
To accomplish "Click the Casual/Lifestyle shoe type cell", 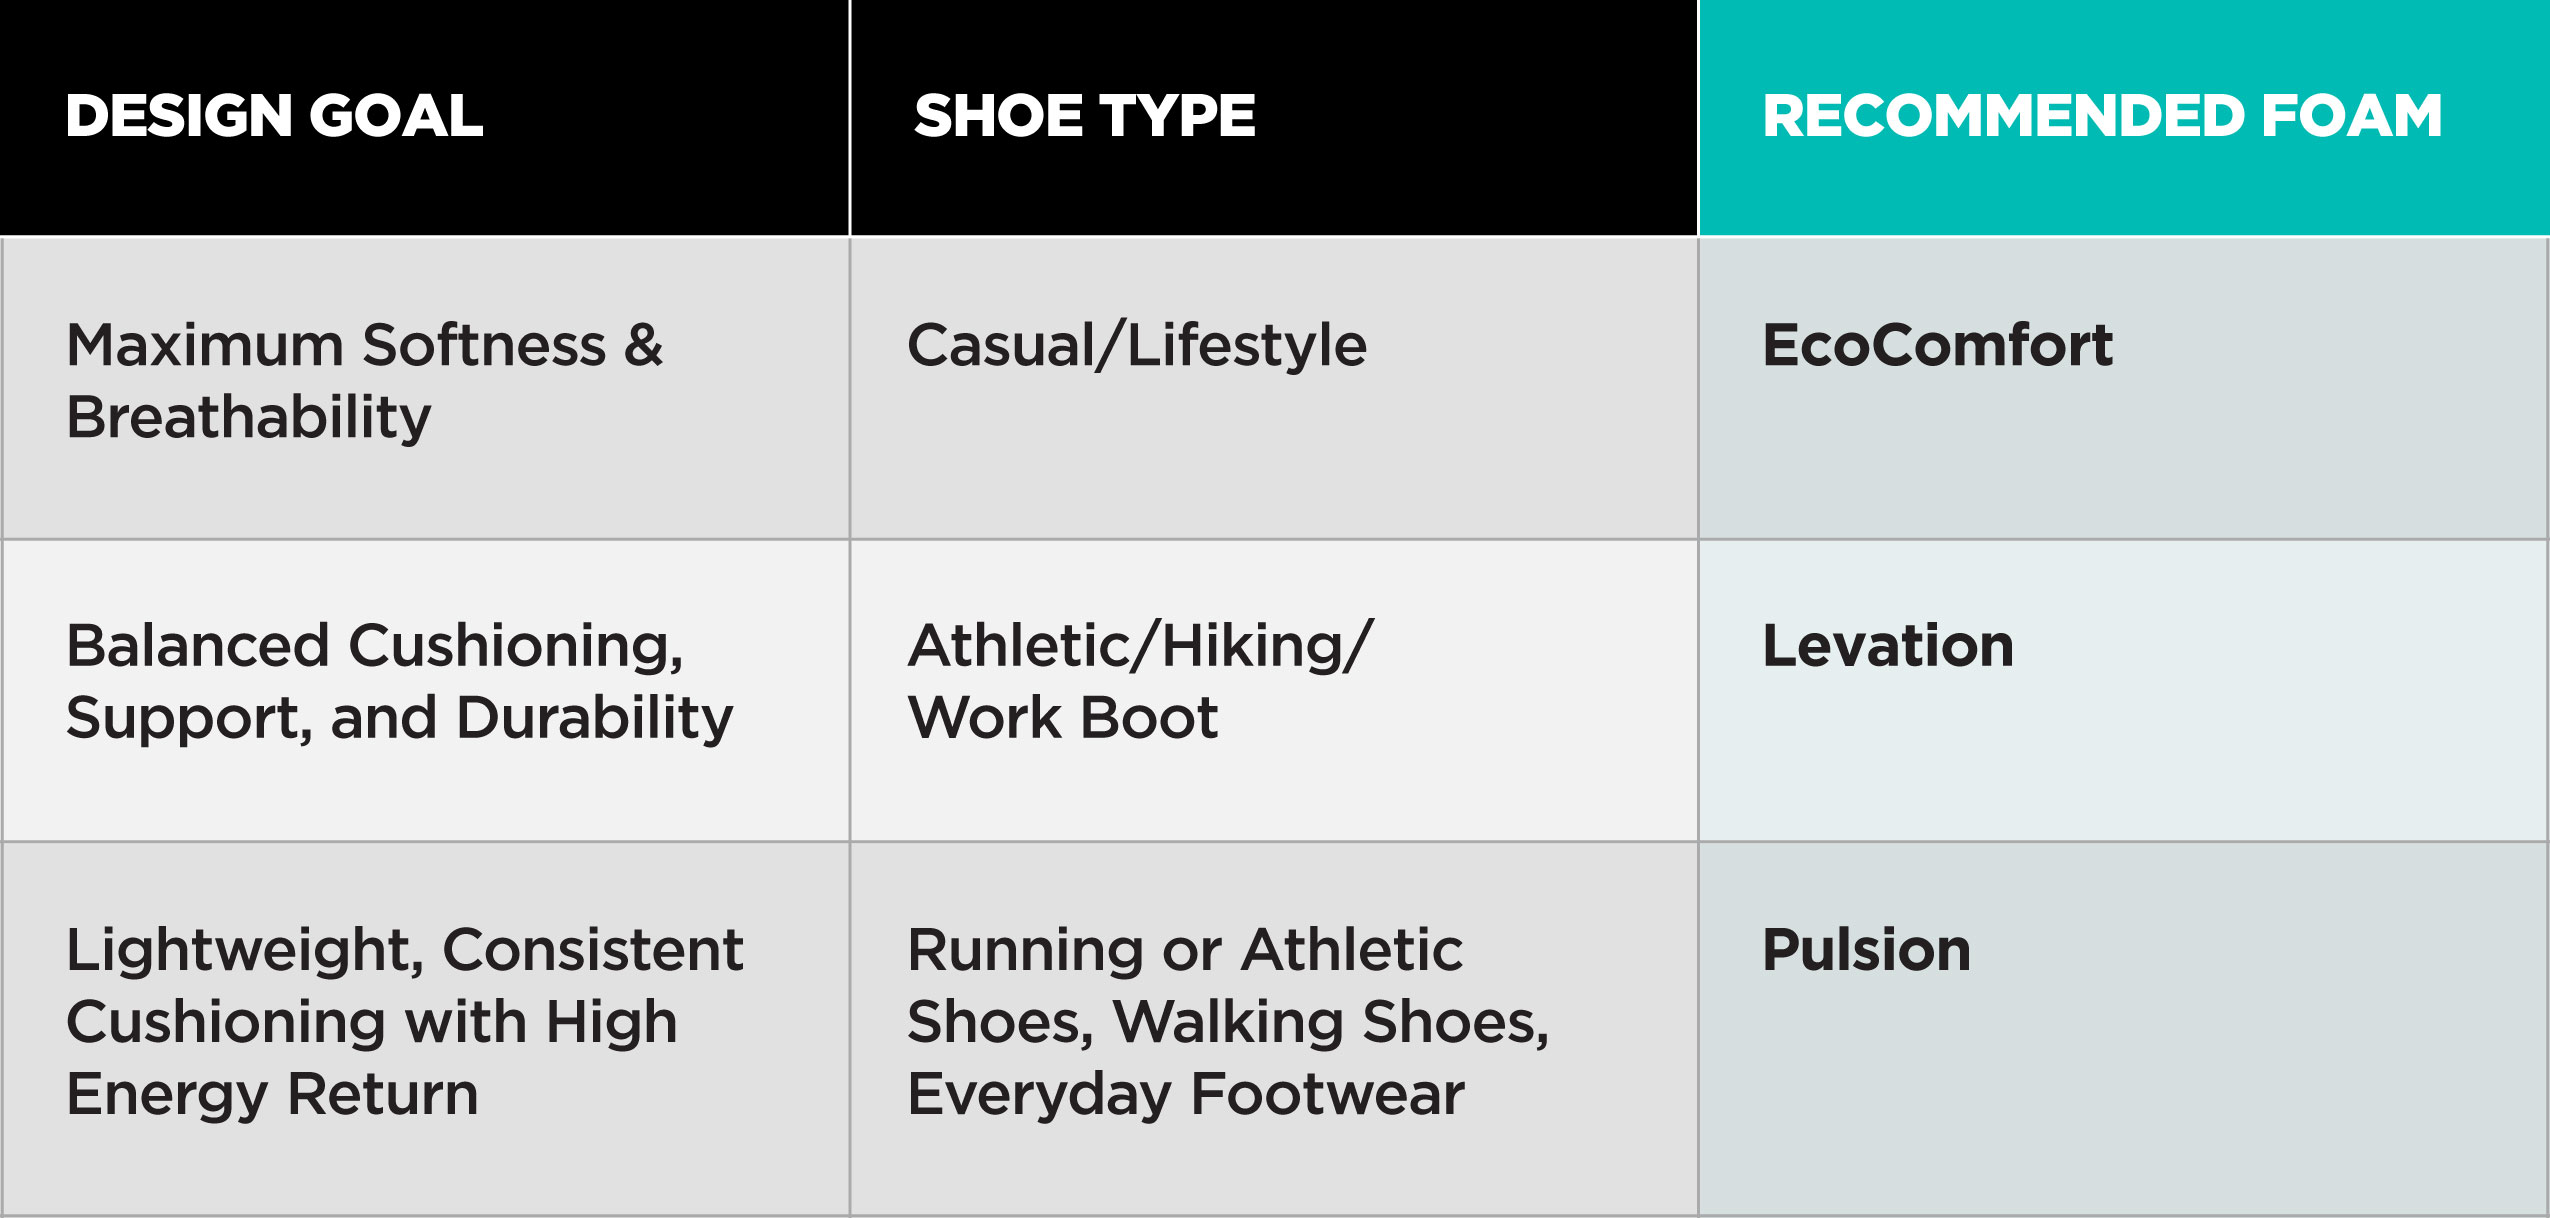I will point(1136,346).
